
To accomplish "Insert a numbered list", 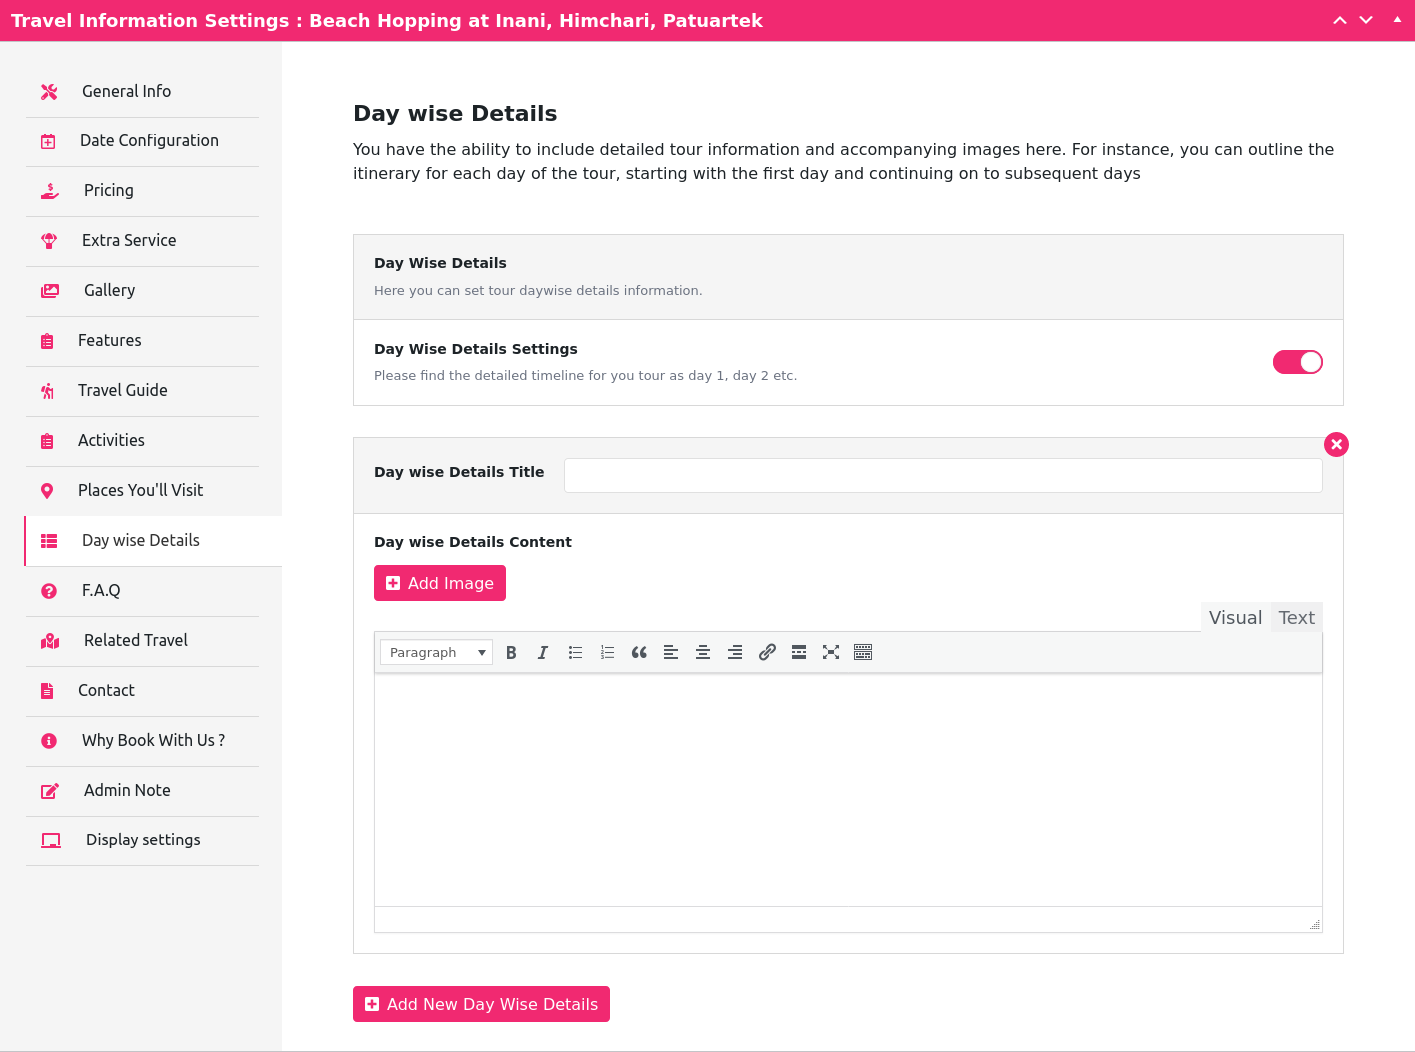I will pos(607,652).
